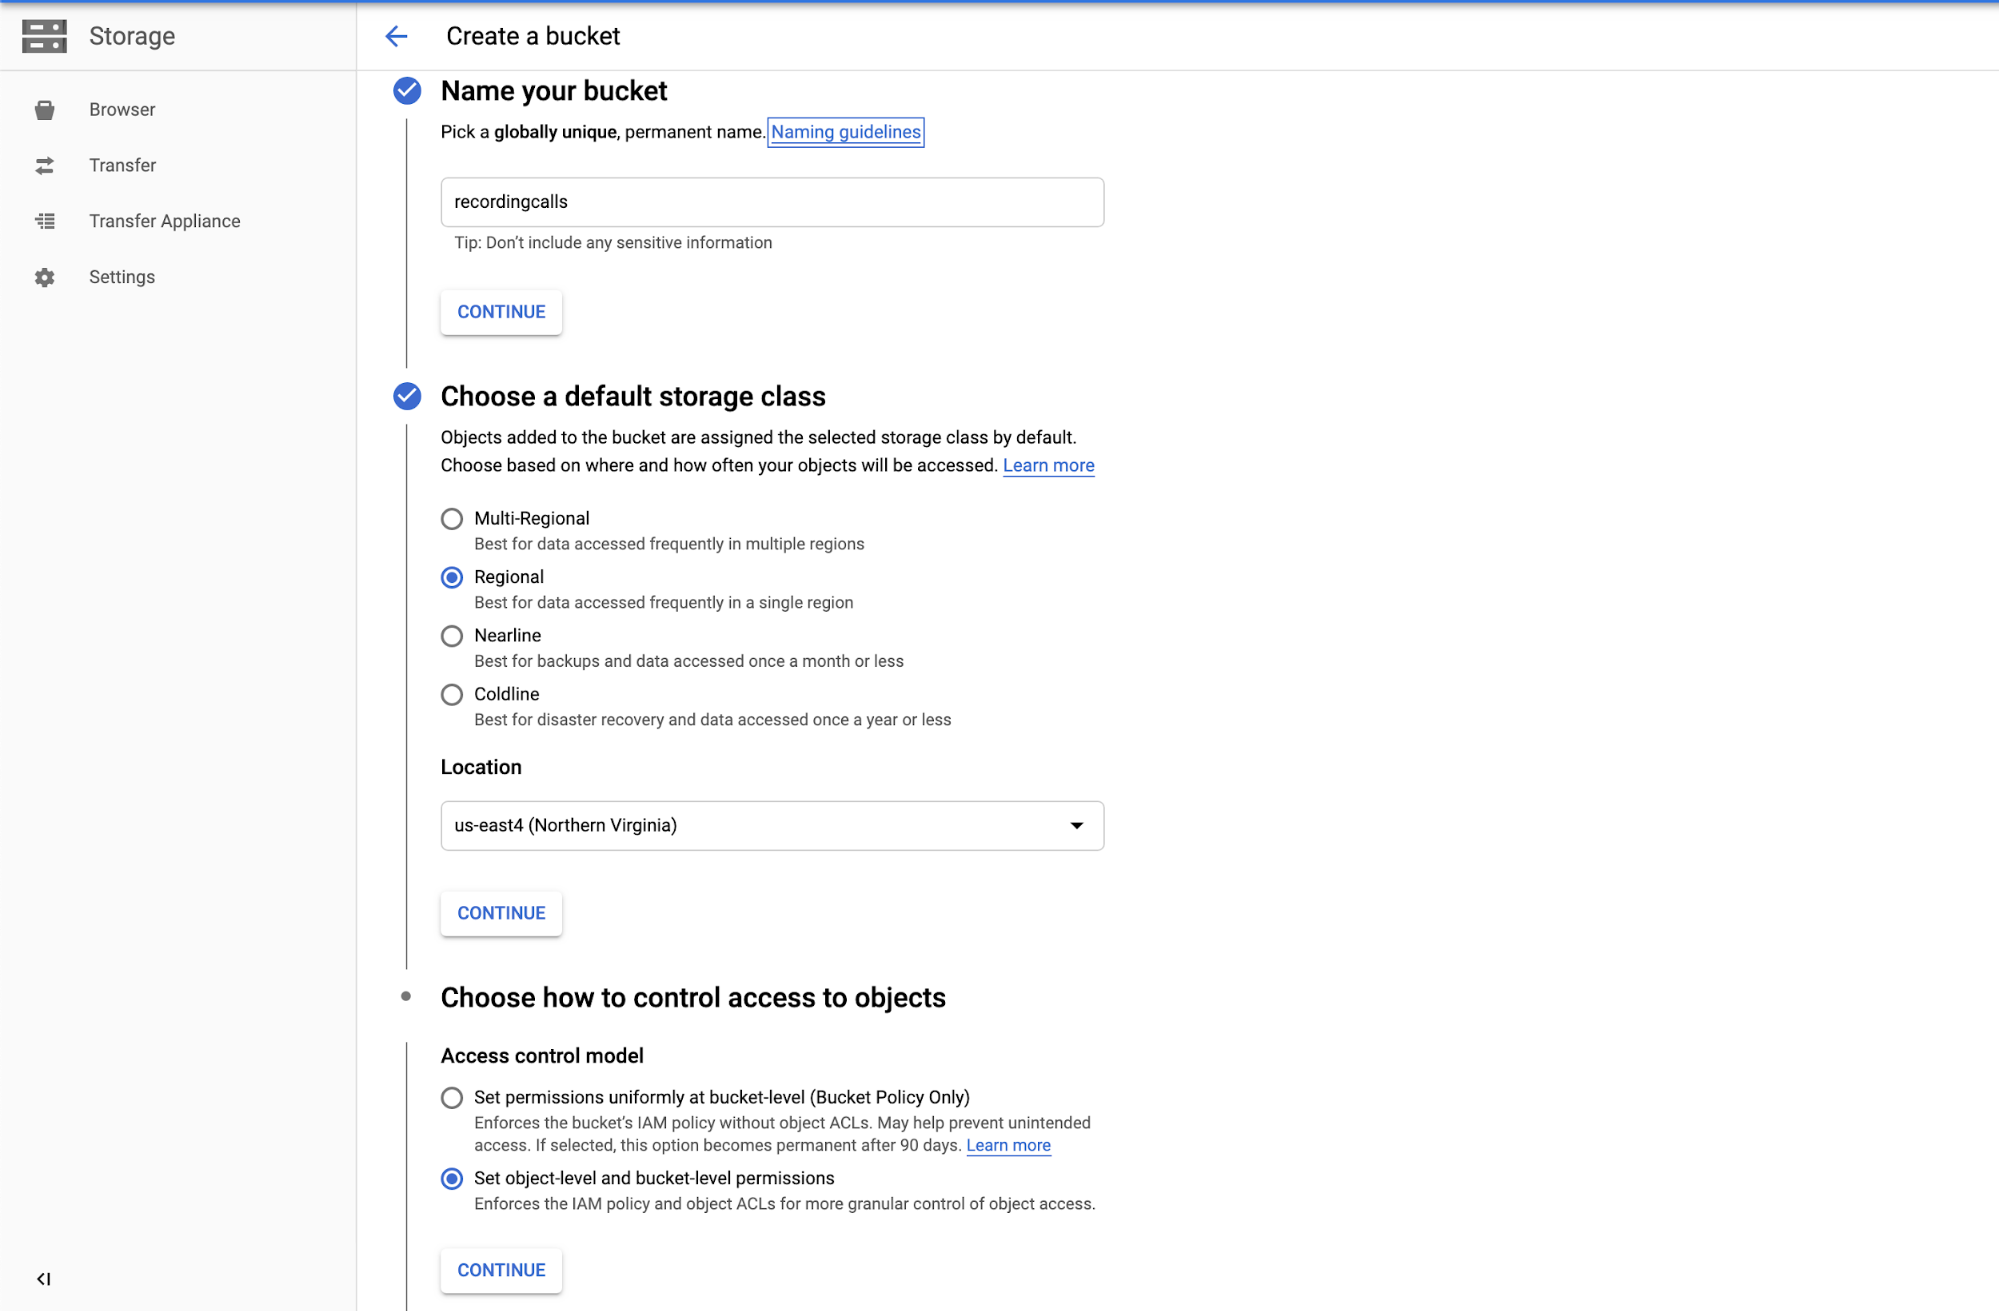The height and width of the screenshot is (1312, 1999).
Task: Select the Multi-Regional storage class
Action: (452, 519)
